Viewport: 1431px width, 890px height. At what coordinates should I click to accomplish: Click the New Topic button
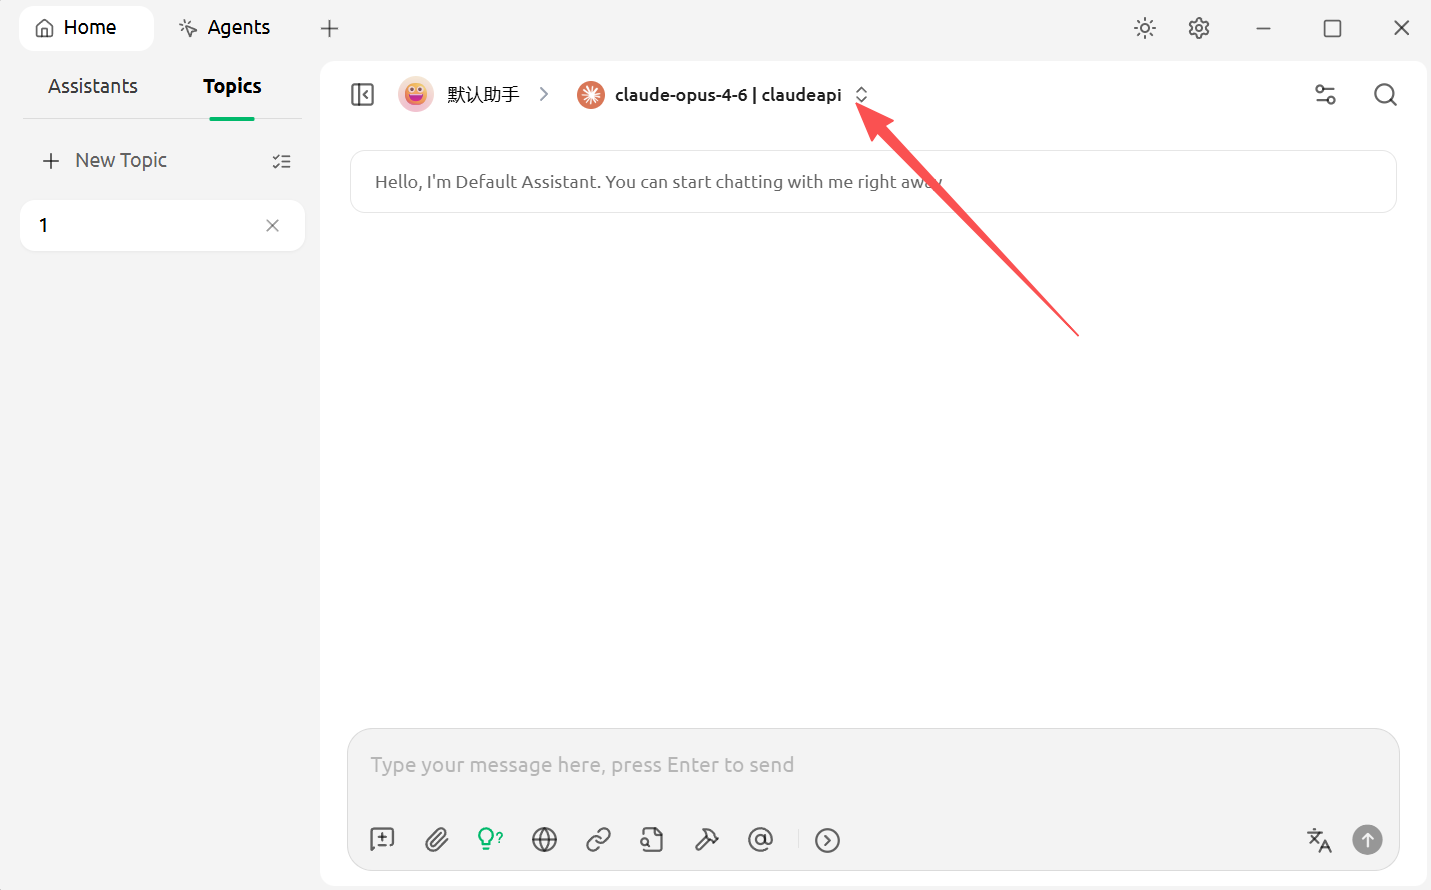[x=106, y=161]
